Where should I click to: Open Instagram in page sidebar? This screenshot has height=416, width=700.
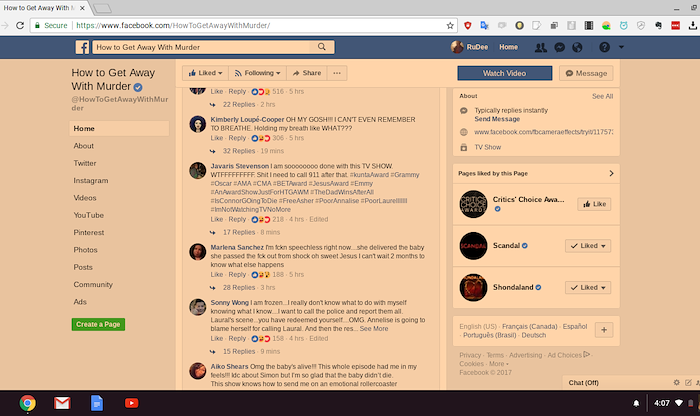pos(91,181)
